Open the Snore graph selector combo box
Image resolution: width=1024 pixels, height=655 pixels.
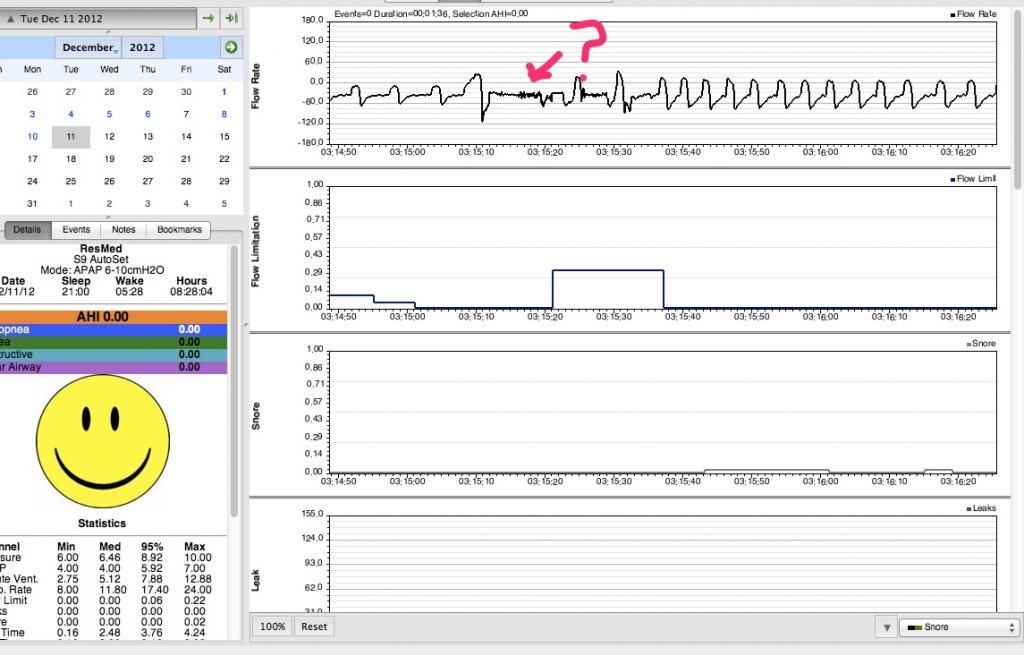click(959, 627)
